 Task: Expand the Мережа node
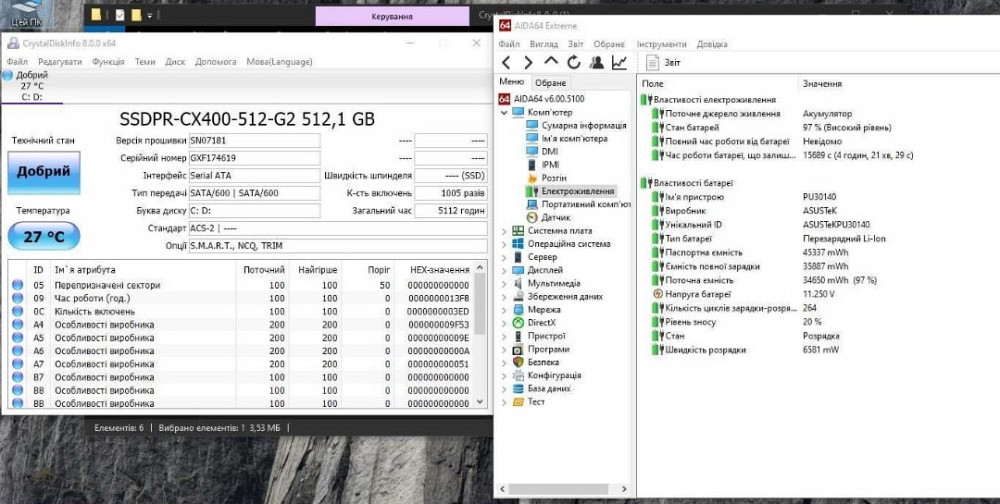pyautogui.click(x=504, y=310)
